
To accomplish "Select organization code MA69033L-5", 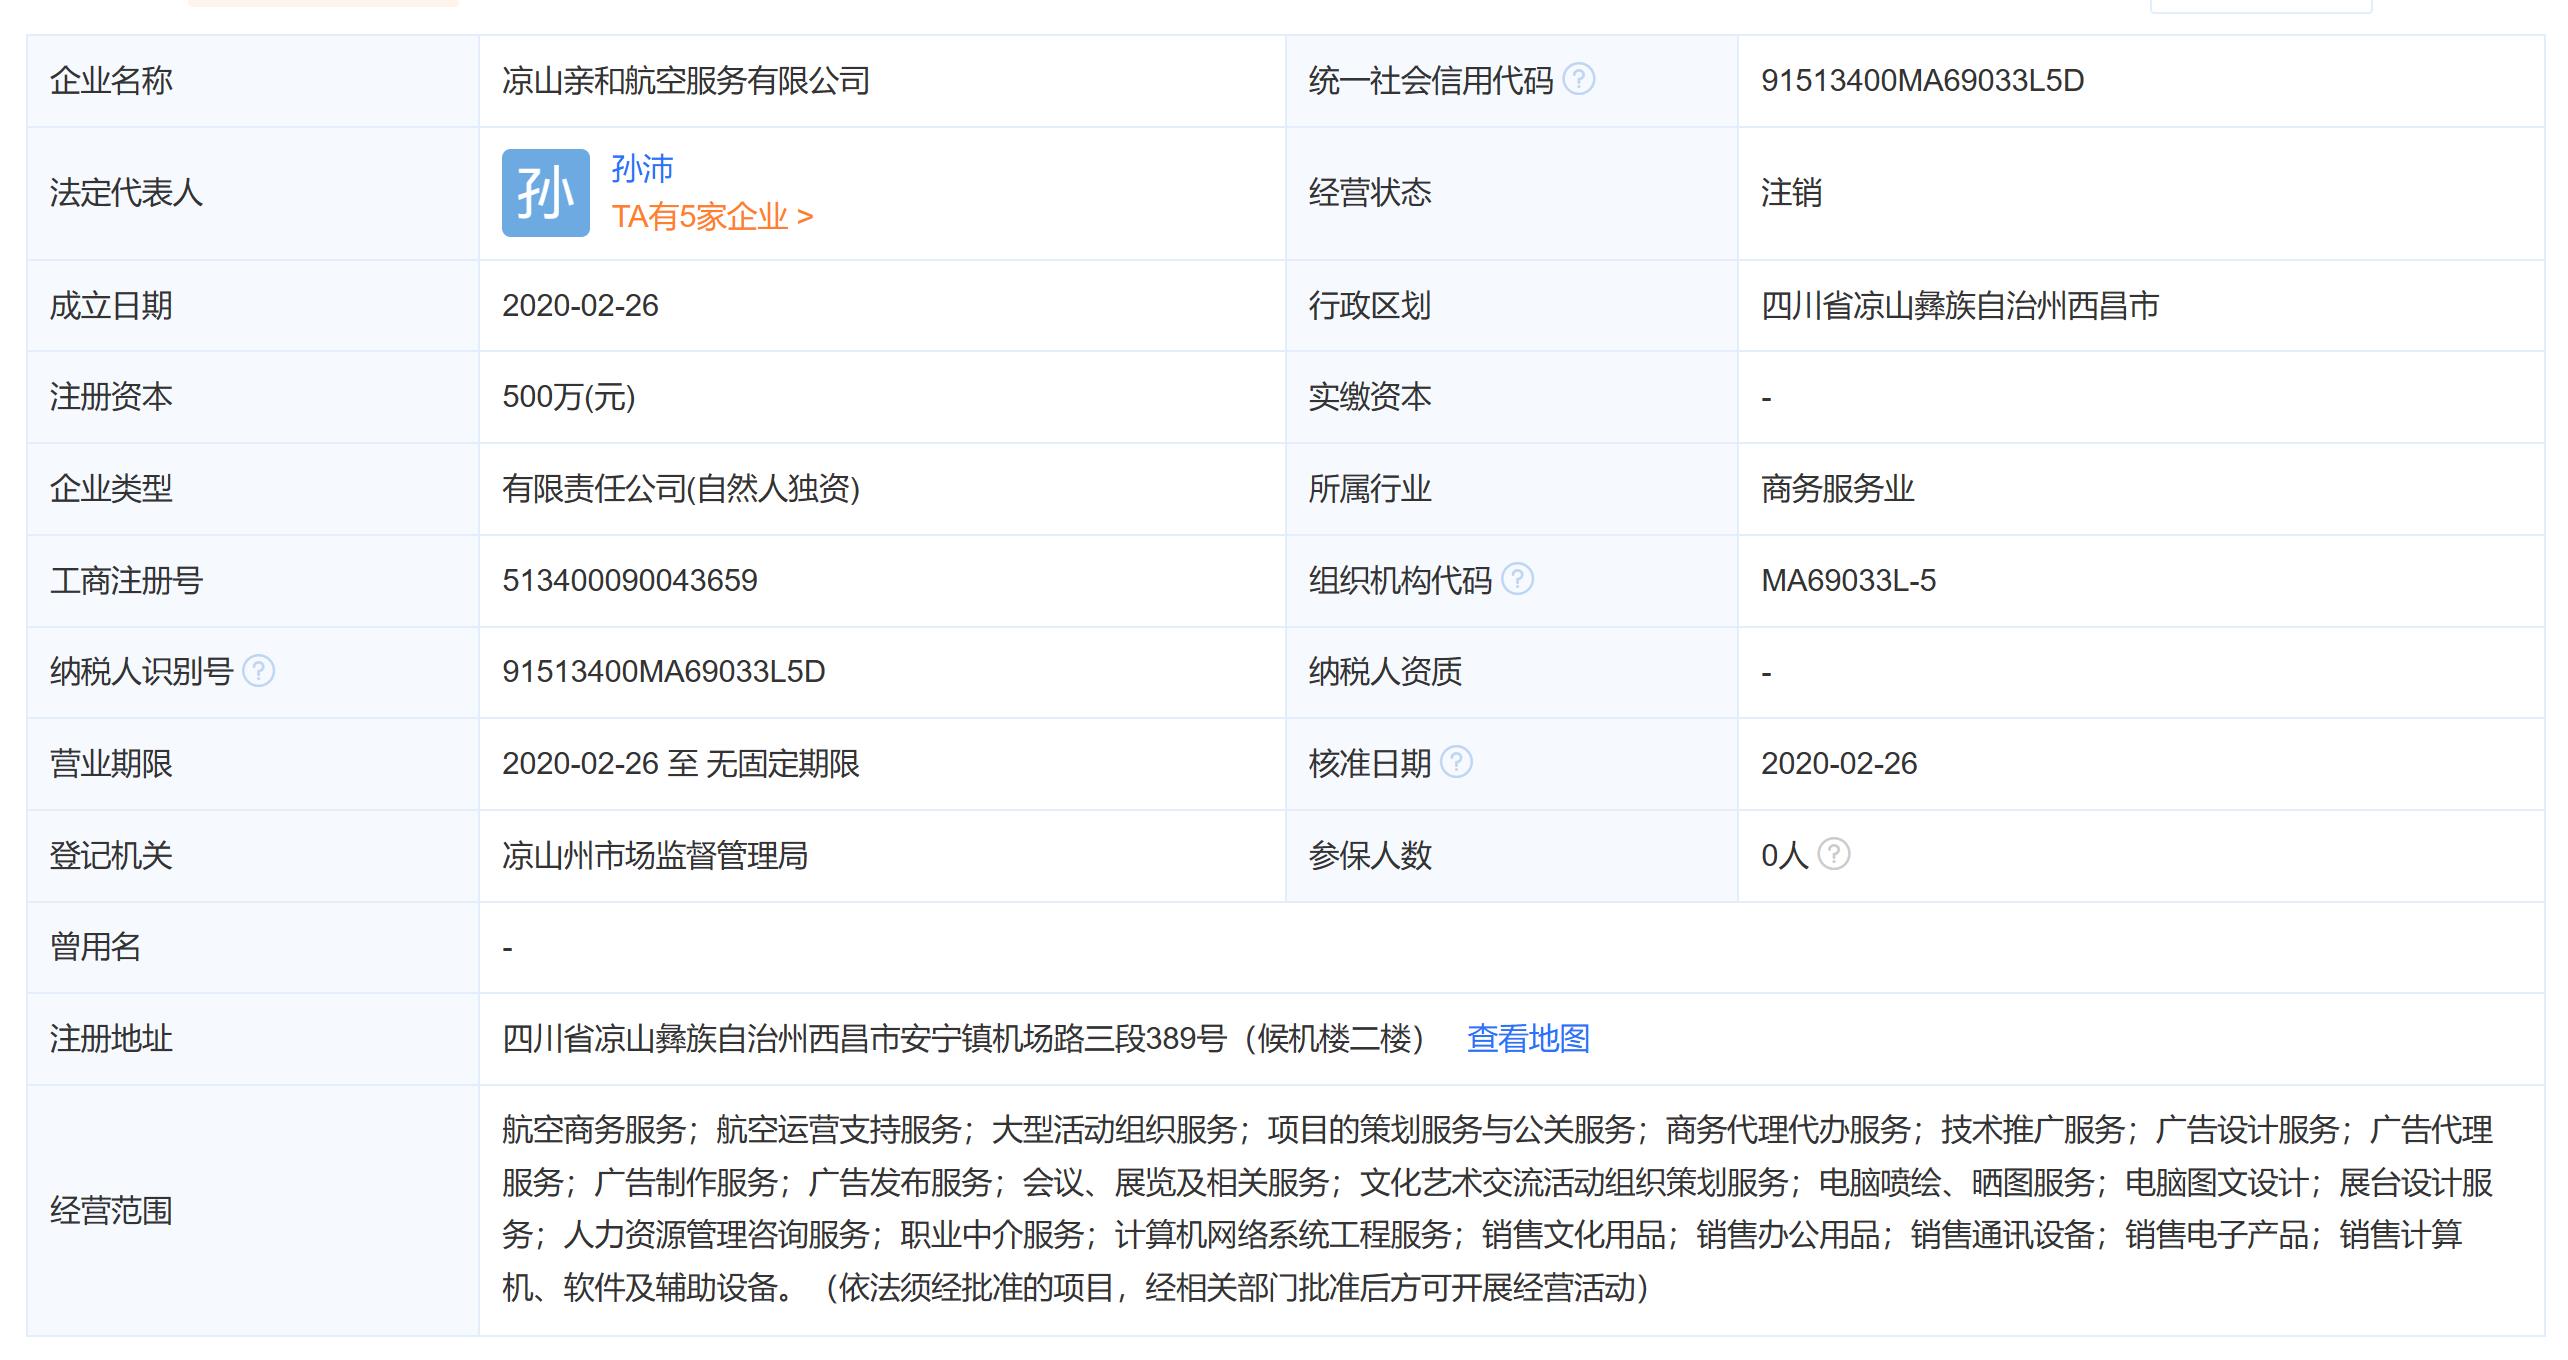I will (1848, 581).
